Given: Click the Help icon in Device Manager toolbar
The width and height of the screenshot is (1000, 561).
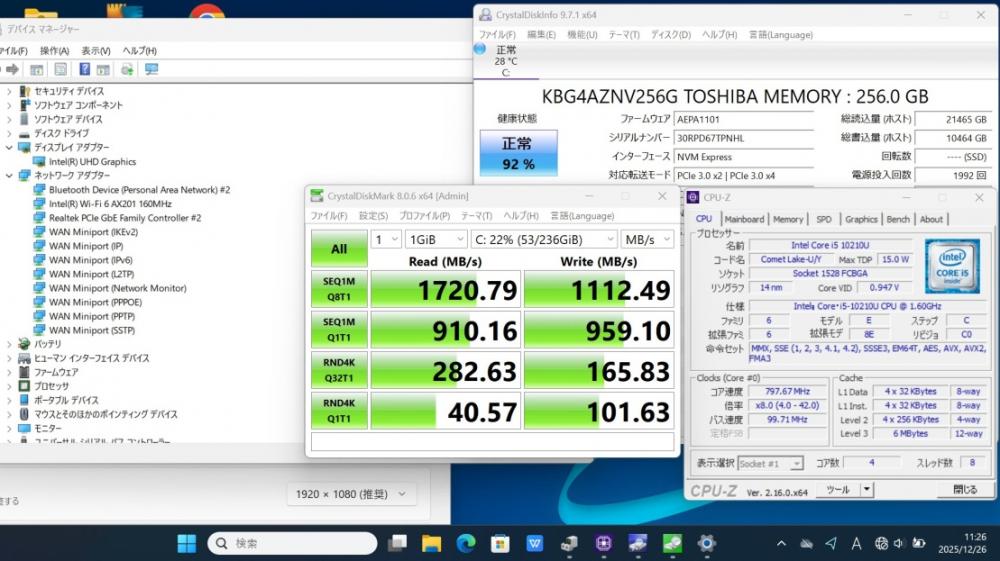Looking at the screenshot, I should [83, 69].
